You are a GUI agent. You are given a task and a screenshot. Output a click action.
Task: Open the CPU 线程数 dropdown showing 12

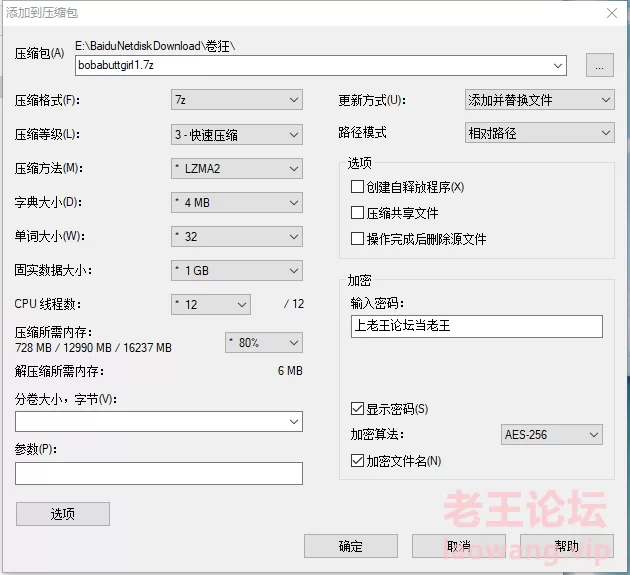(211, 305)
